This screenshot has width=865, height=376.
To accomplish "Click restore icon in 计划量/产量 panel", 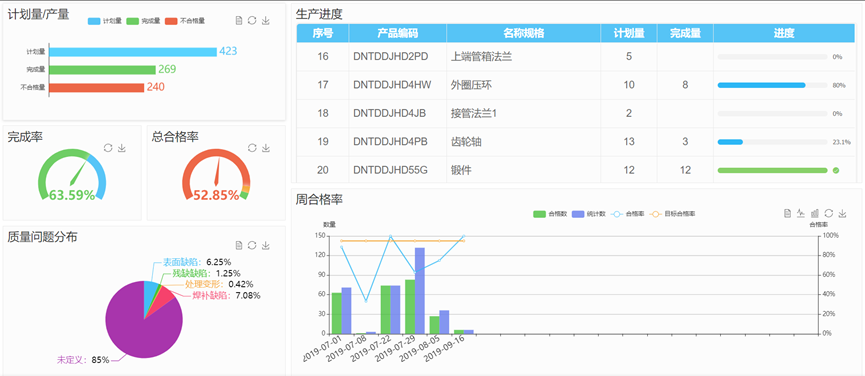I will pos(252,20).
